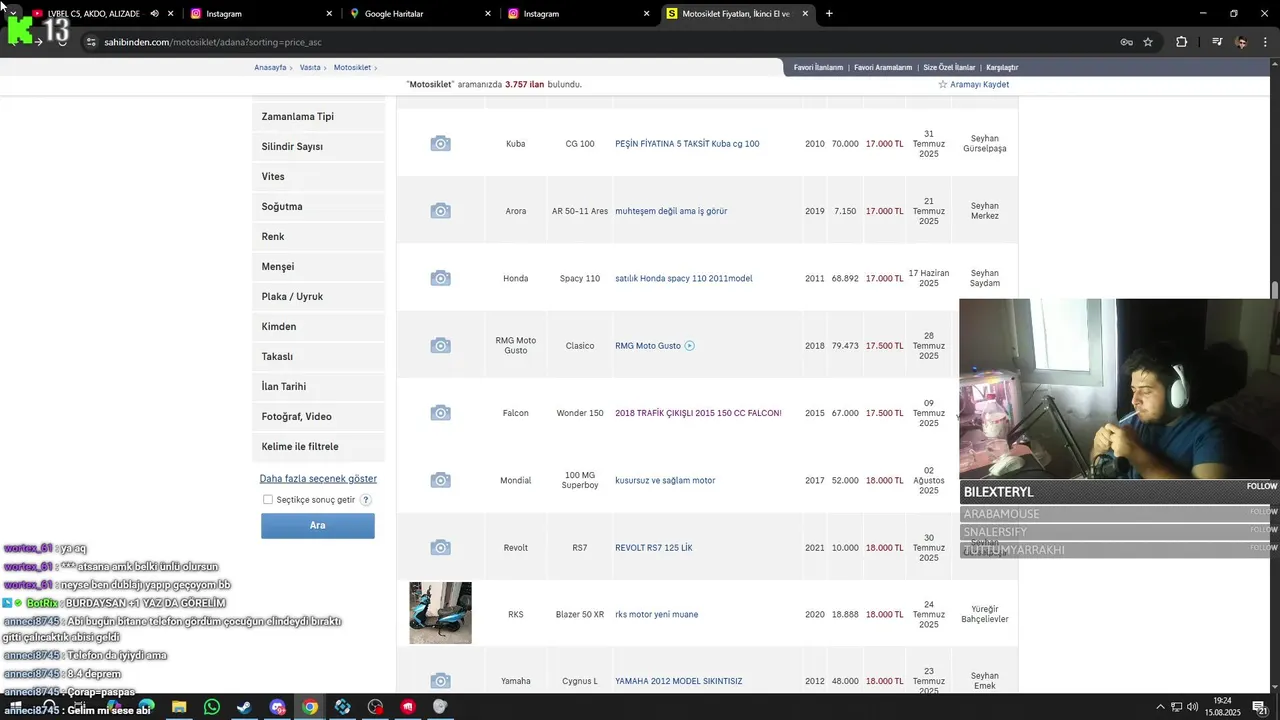Open listing 'muhteşem değil ama iş görür'
This screenshot has height=720, width=1280.
click(x=671, y=212)
